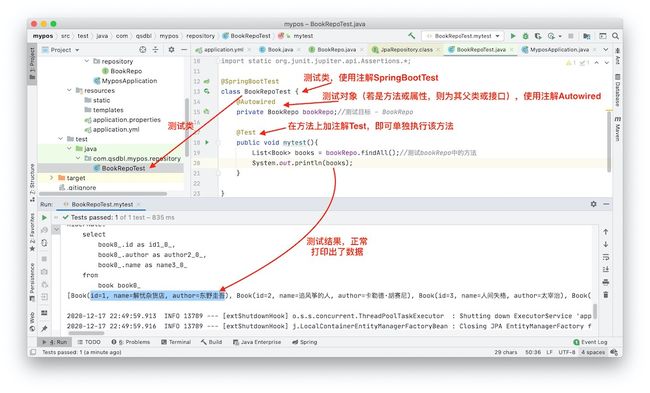Click the Run output horizontal scrollbar
This screenshot has width=650, height=393.
[x=86, y=333]
